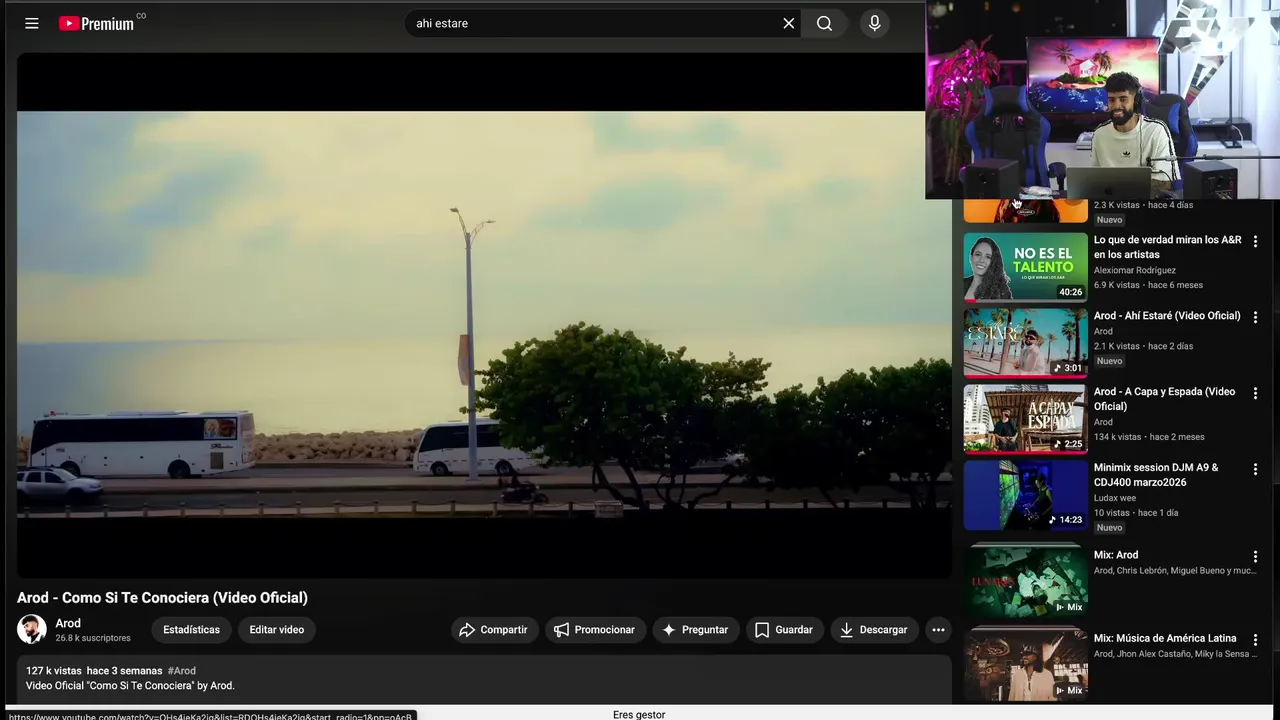Click the #Arod hashtag
Image resolution: width=1280 pixels, height=720 pixels.
click(182, 671)
